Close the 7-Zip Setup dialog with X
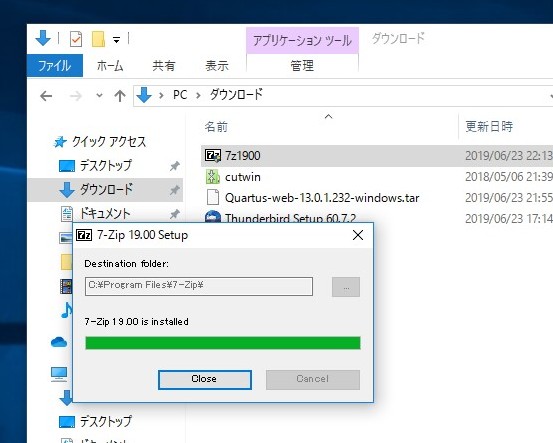This screenshot has height=443, width=553. [x=358, y=235]
